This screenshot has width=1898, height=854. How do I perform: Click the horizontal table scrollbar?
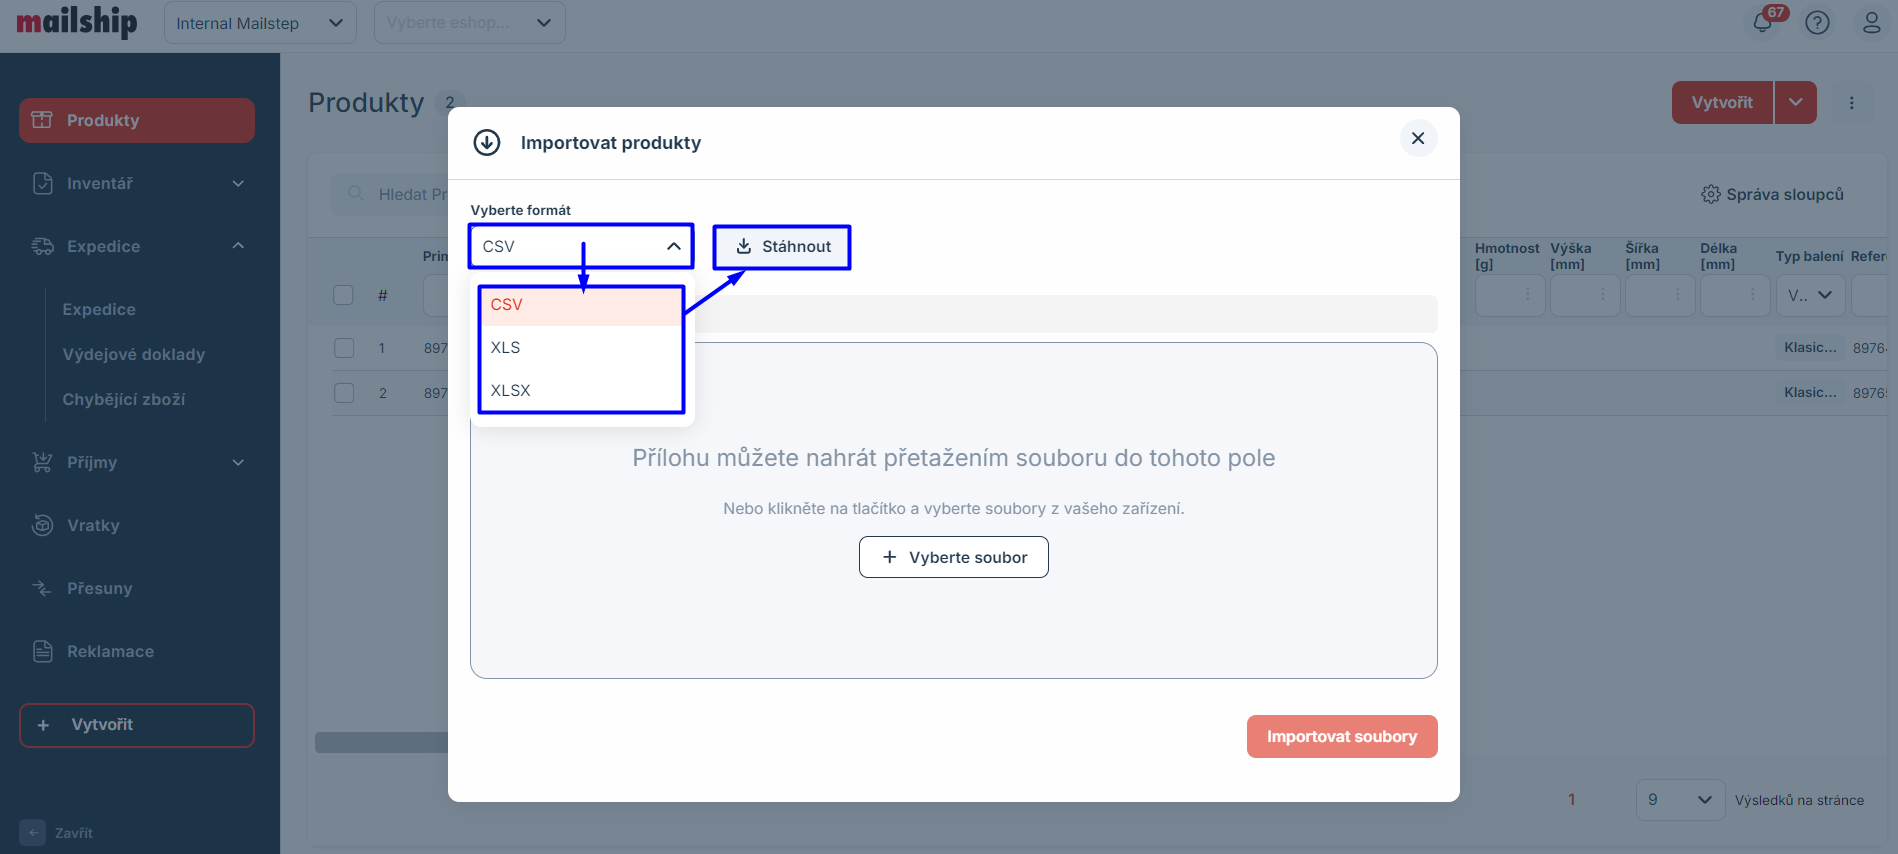coord(381,742)
